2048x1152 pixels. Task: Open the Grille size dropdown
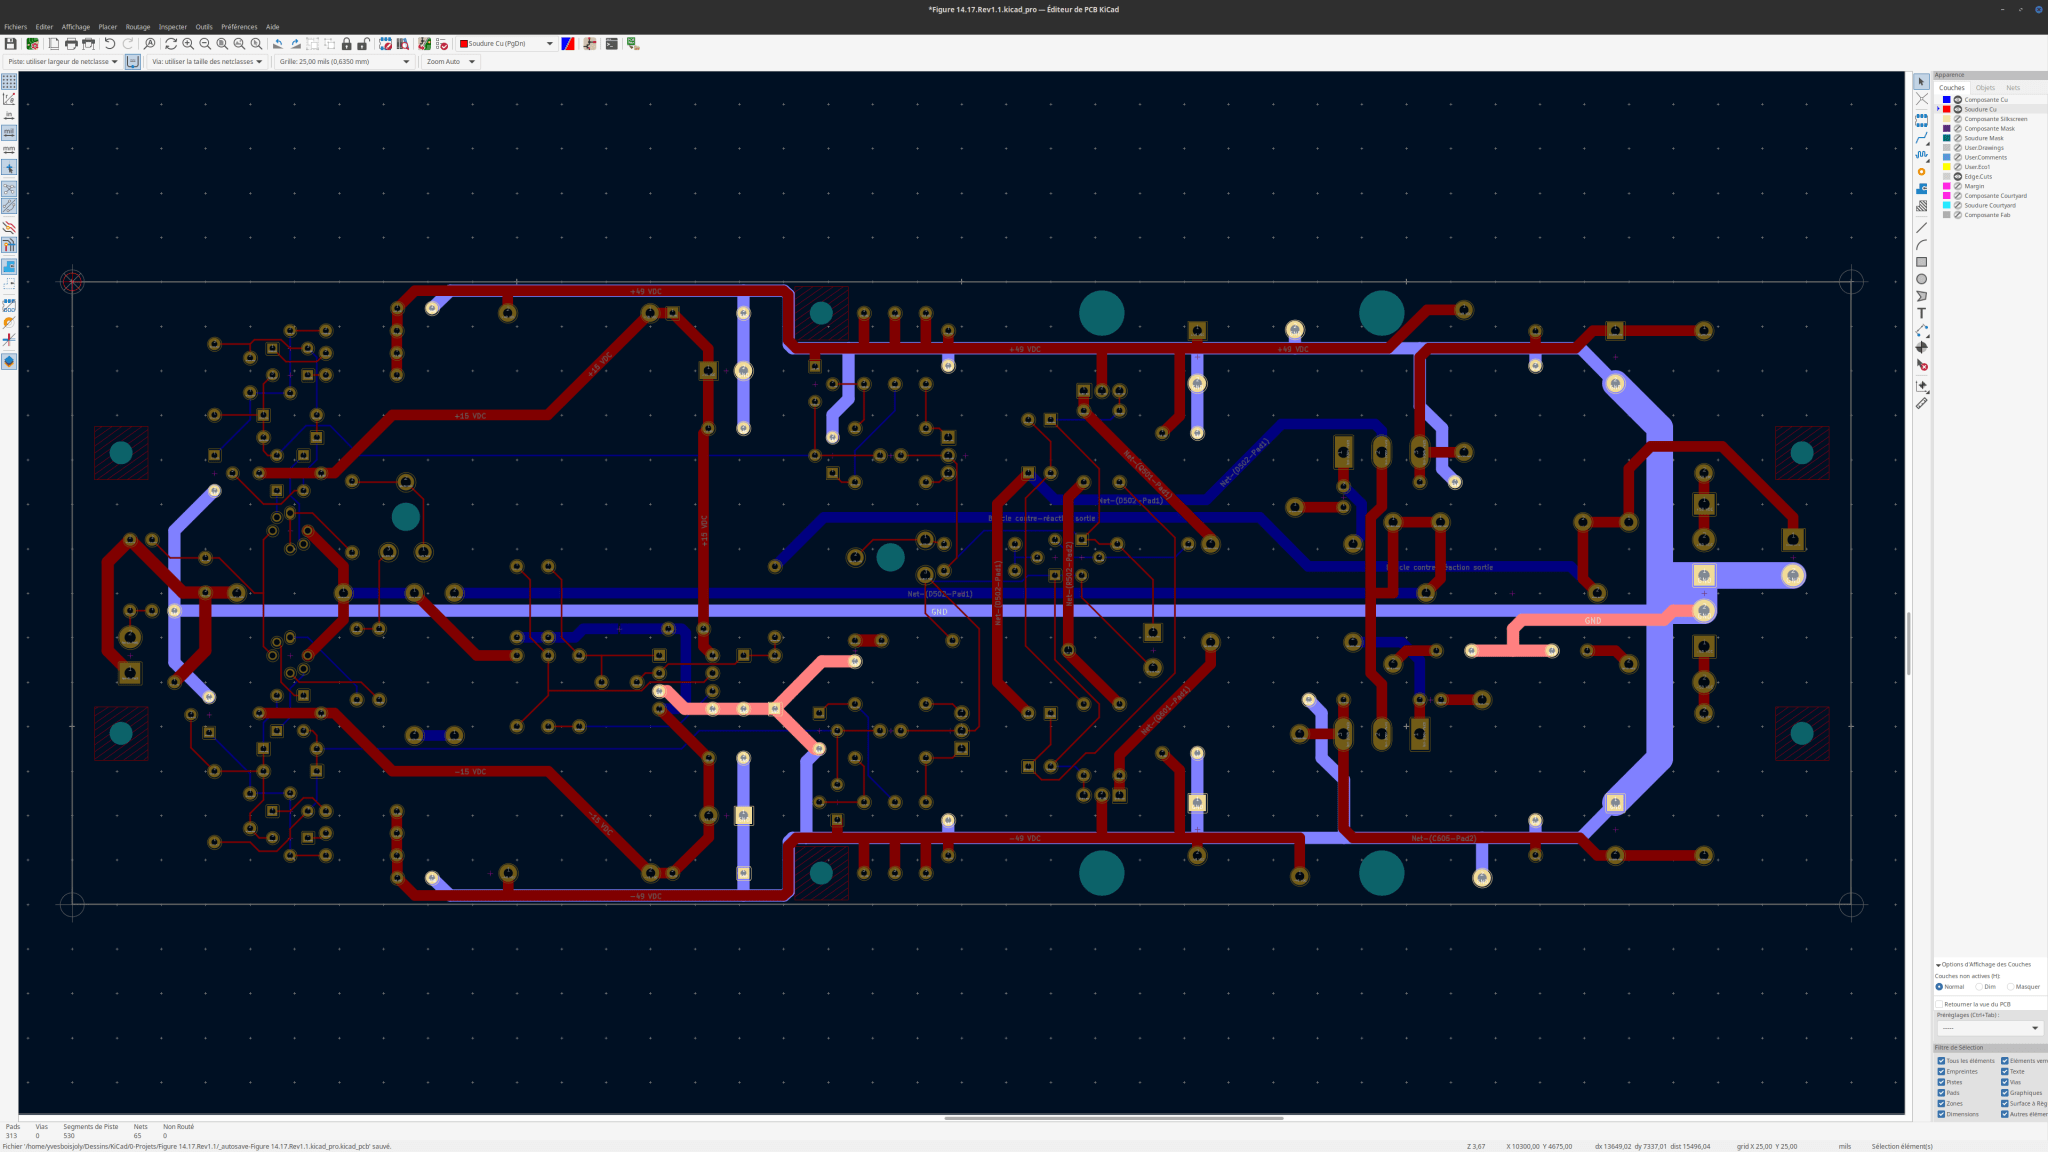tap(344, 62)
